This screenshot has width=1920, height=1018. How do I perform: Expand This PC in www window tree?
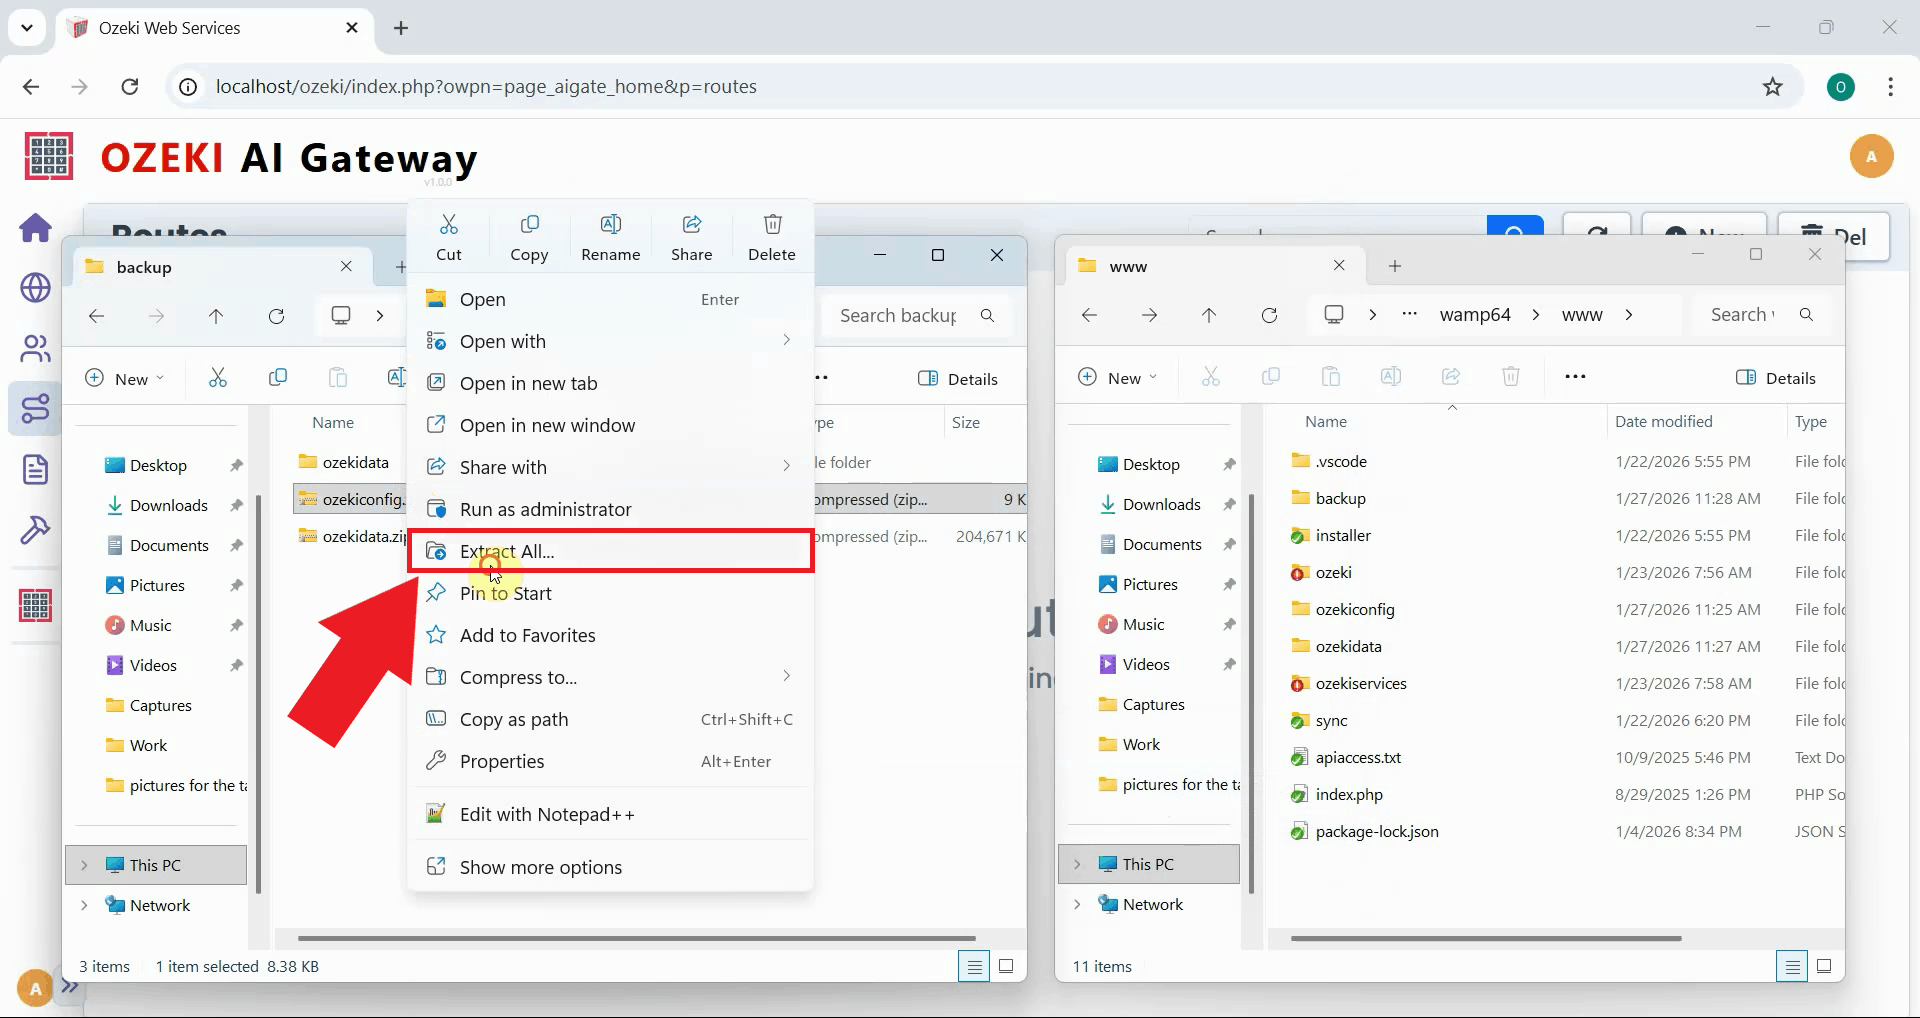[x=1077, y=864]
